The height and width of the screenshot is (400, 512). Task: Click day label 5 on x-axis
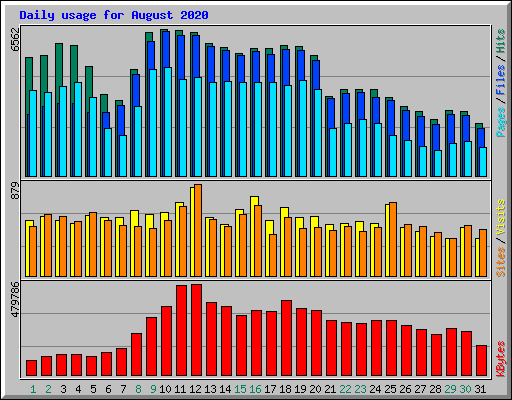point(93,389)
